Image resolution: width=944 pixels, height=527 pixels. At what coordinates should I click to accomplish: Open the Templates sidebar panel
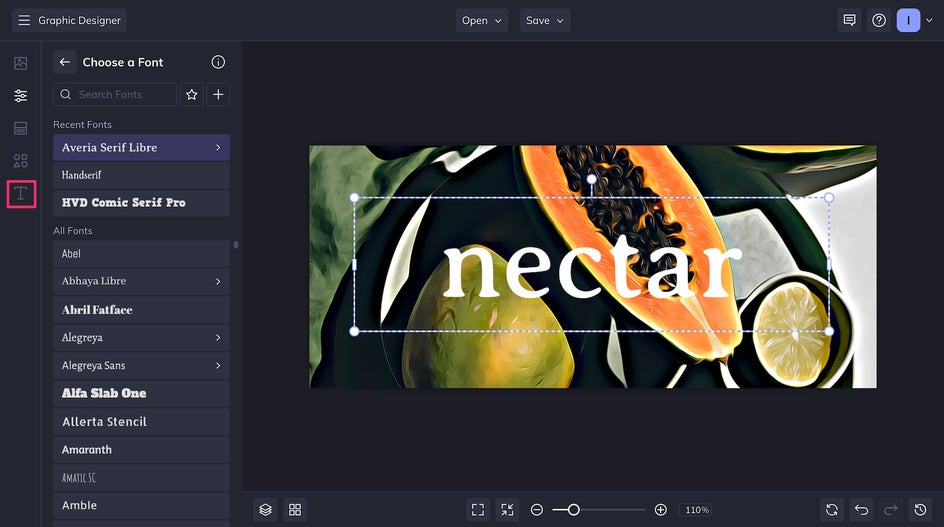(x=20, y=128)
